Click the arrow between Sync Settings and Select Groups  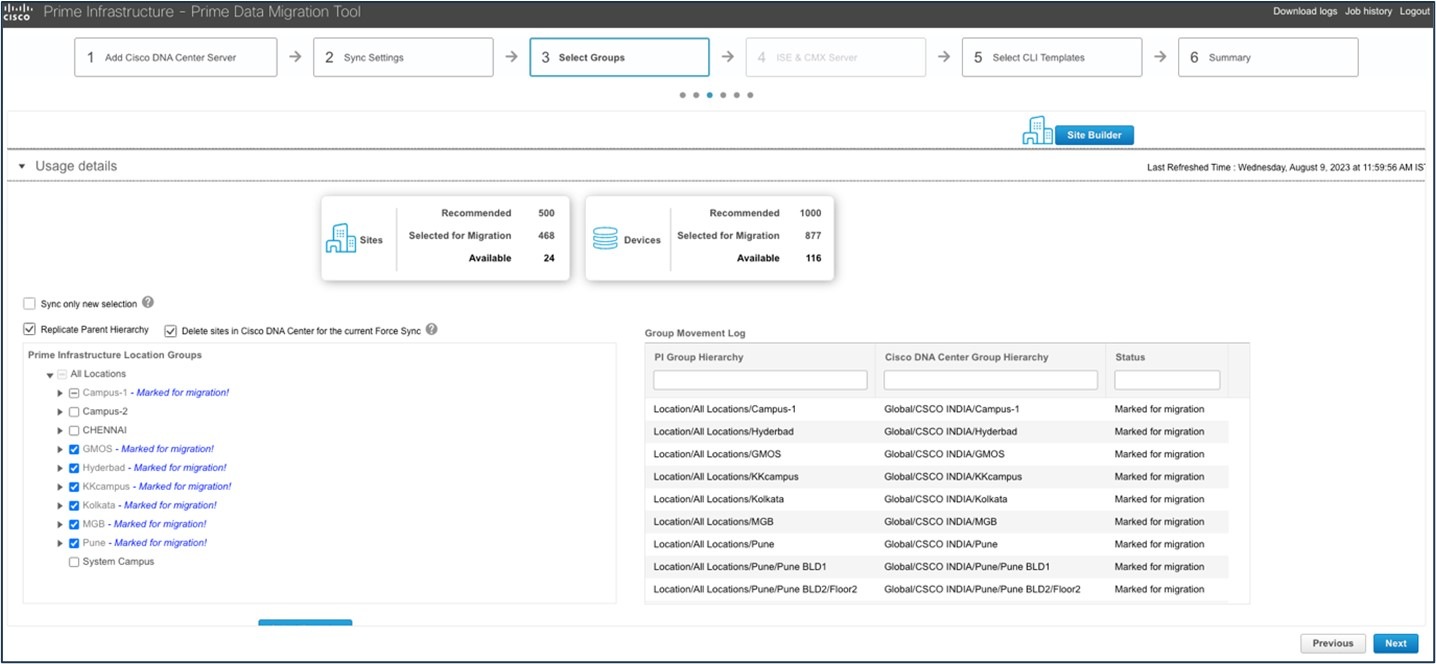coord(512,57)
